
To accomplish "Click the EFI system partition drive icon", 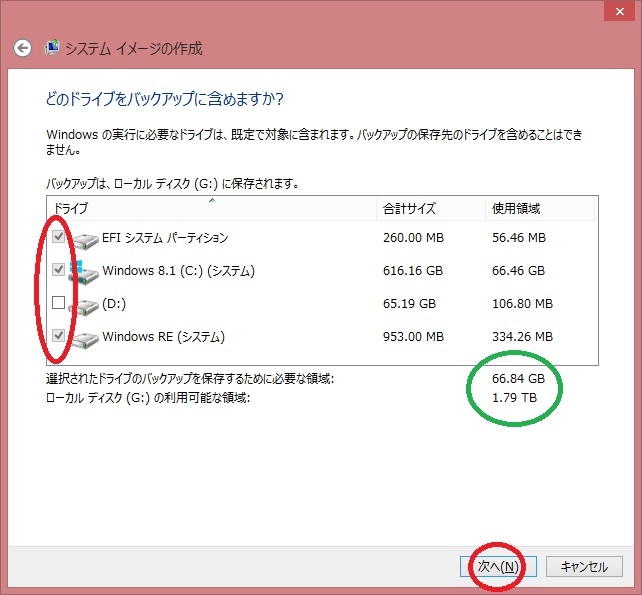I will [x=85, y=241].
